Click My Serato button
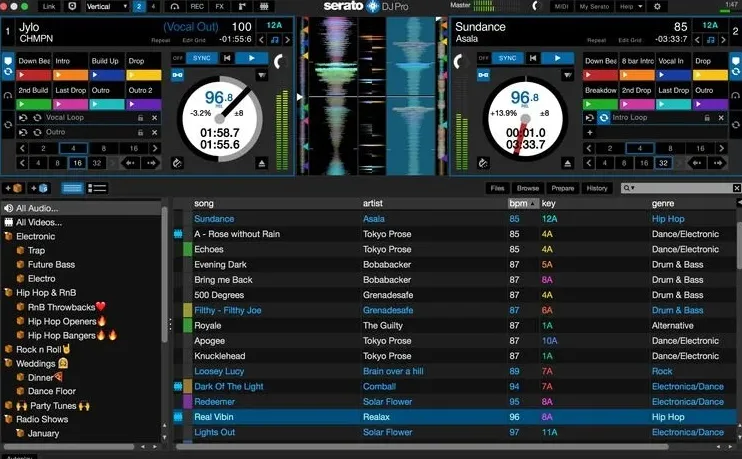This screenshot has height=459, width=742. coord(594,7)
